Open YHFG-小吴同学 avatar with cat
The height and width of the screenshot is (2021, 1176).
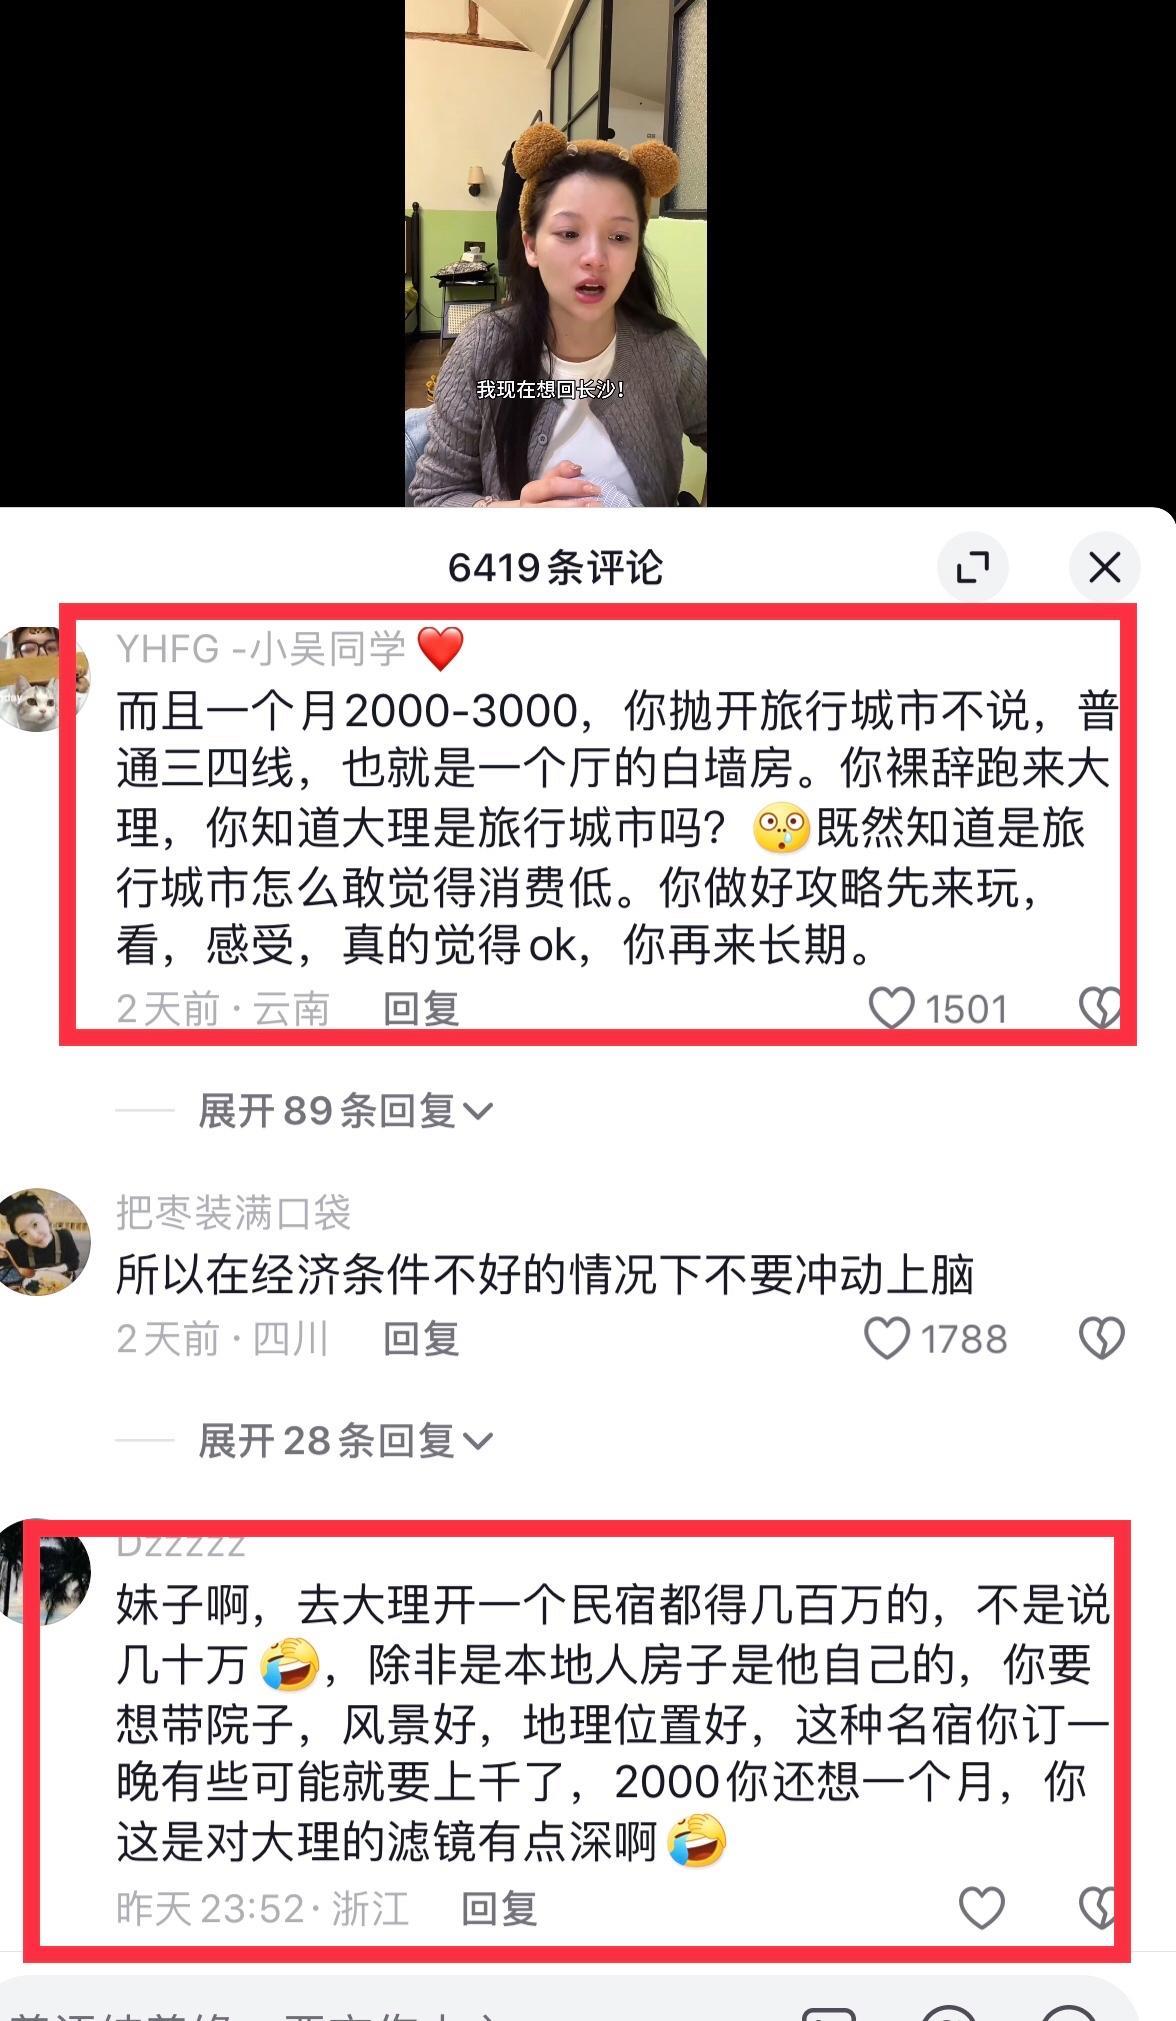pos(40,680)
